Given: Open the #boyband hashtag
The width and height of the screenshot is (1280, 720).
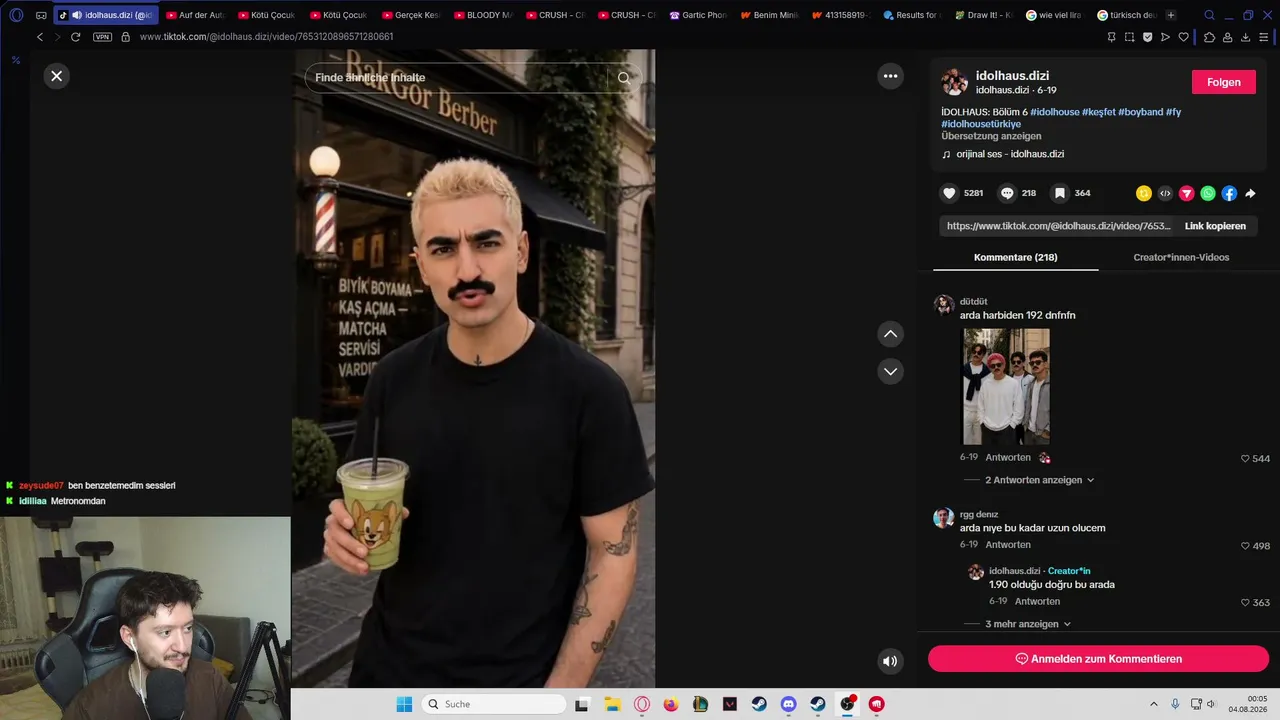Looking at the screenshot, I should coord(1141,112).
